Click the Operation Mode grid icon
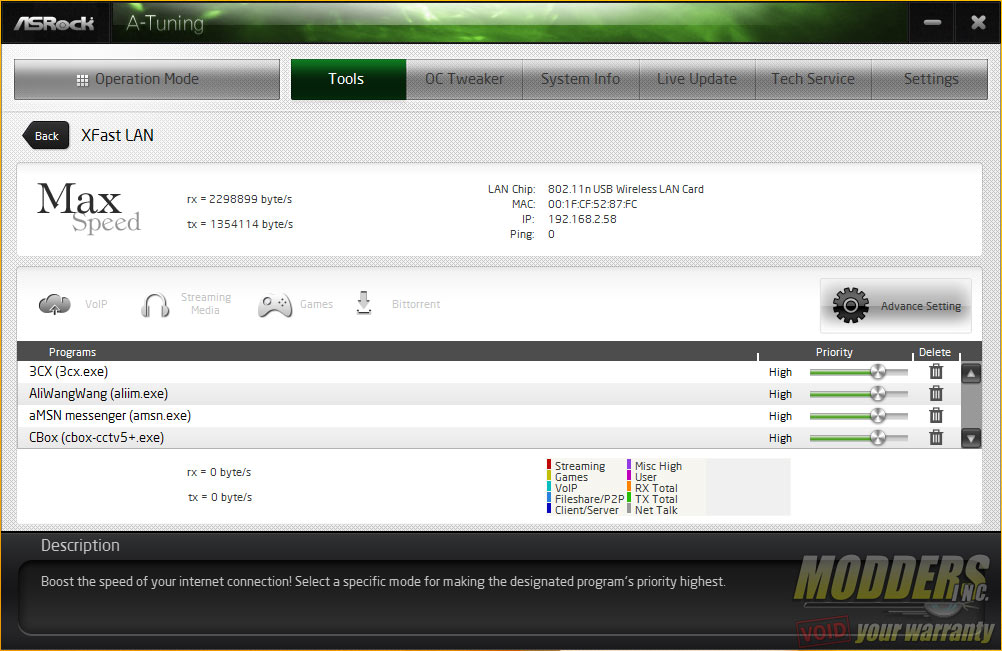 pos(82,80)
